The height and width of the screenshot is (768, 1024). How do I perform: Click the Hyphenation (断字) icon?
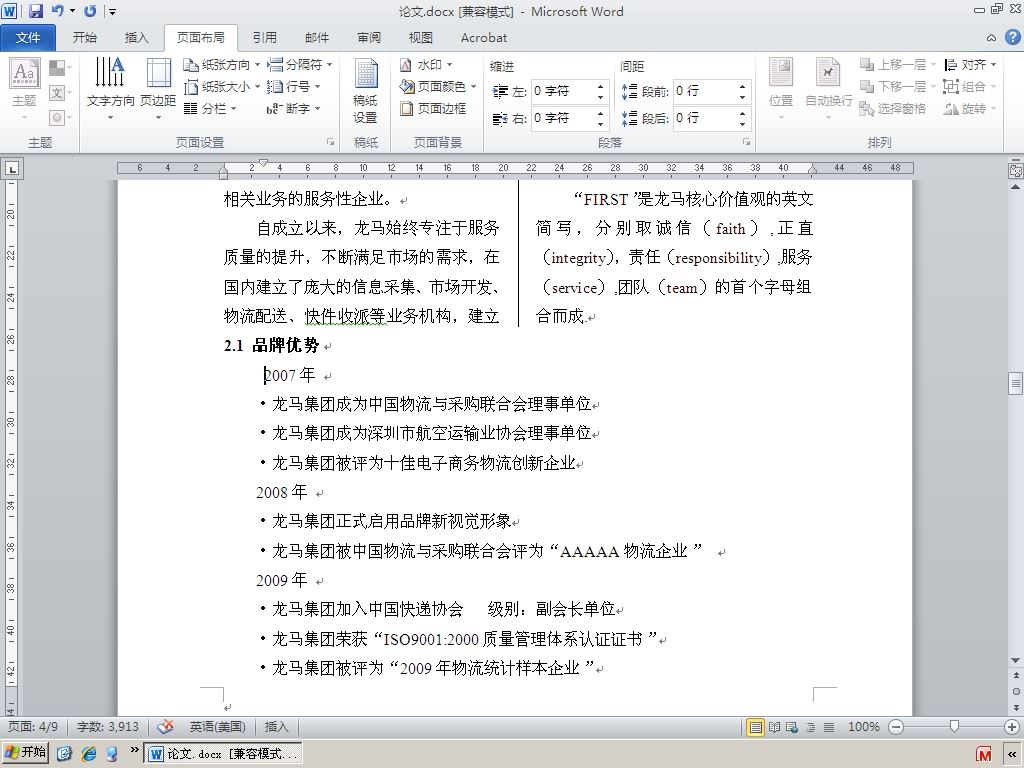(273, 108)
